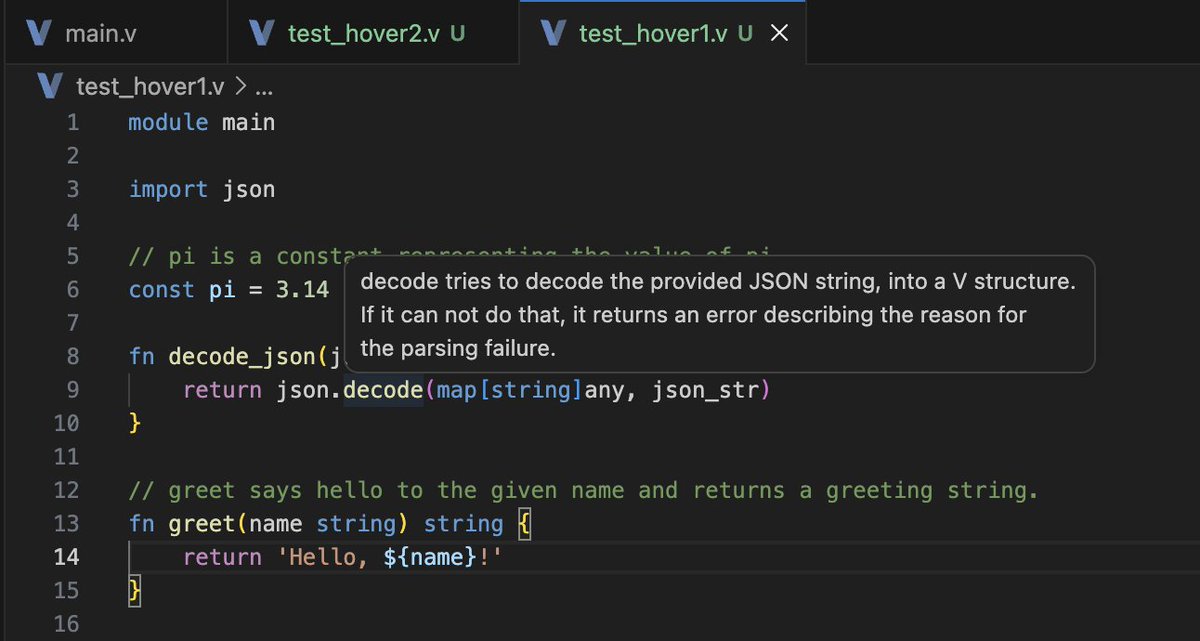Click the decode hover documentation tooltip
Screen dimensions: 1200x641
point(719,315)
